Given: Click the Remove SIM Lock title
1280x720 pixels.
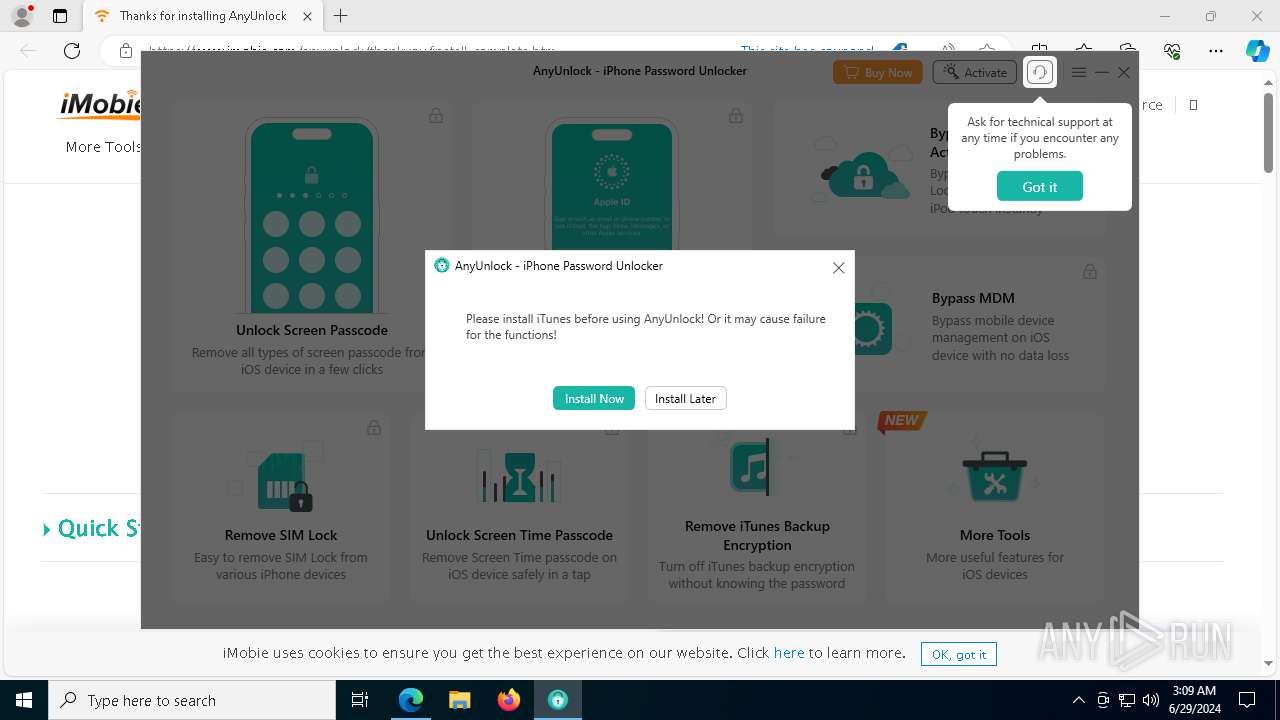Looking at the screenshot, I should pos(281,535).
